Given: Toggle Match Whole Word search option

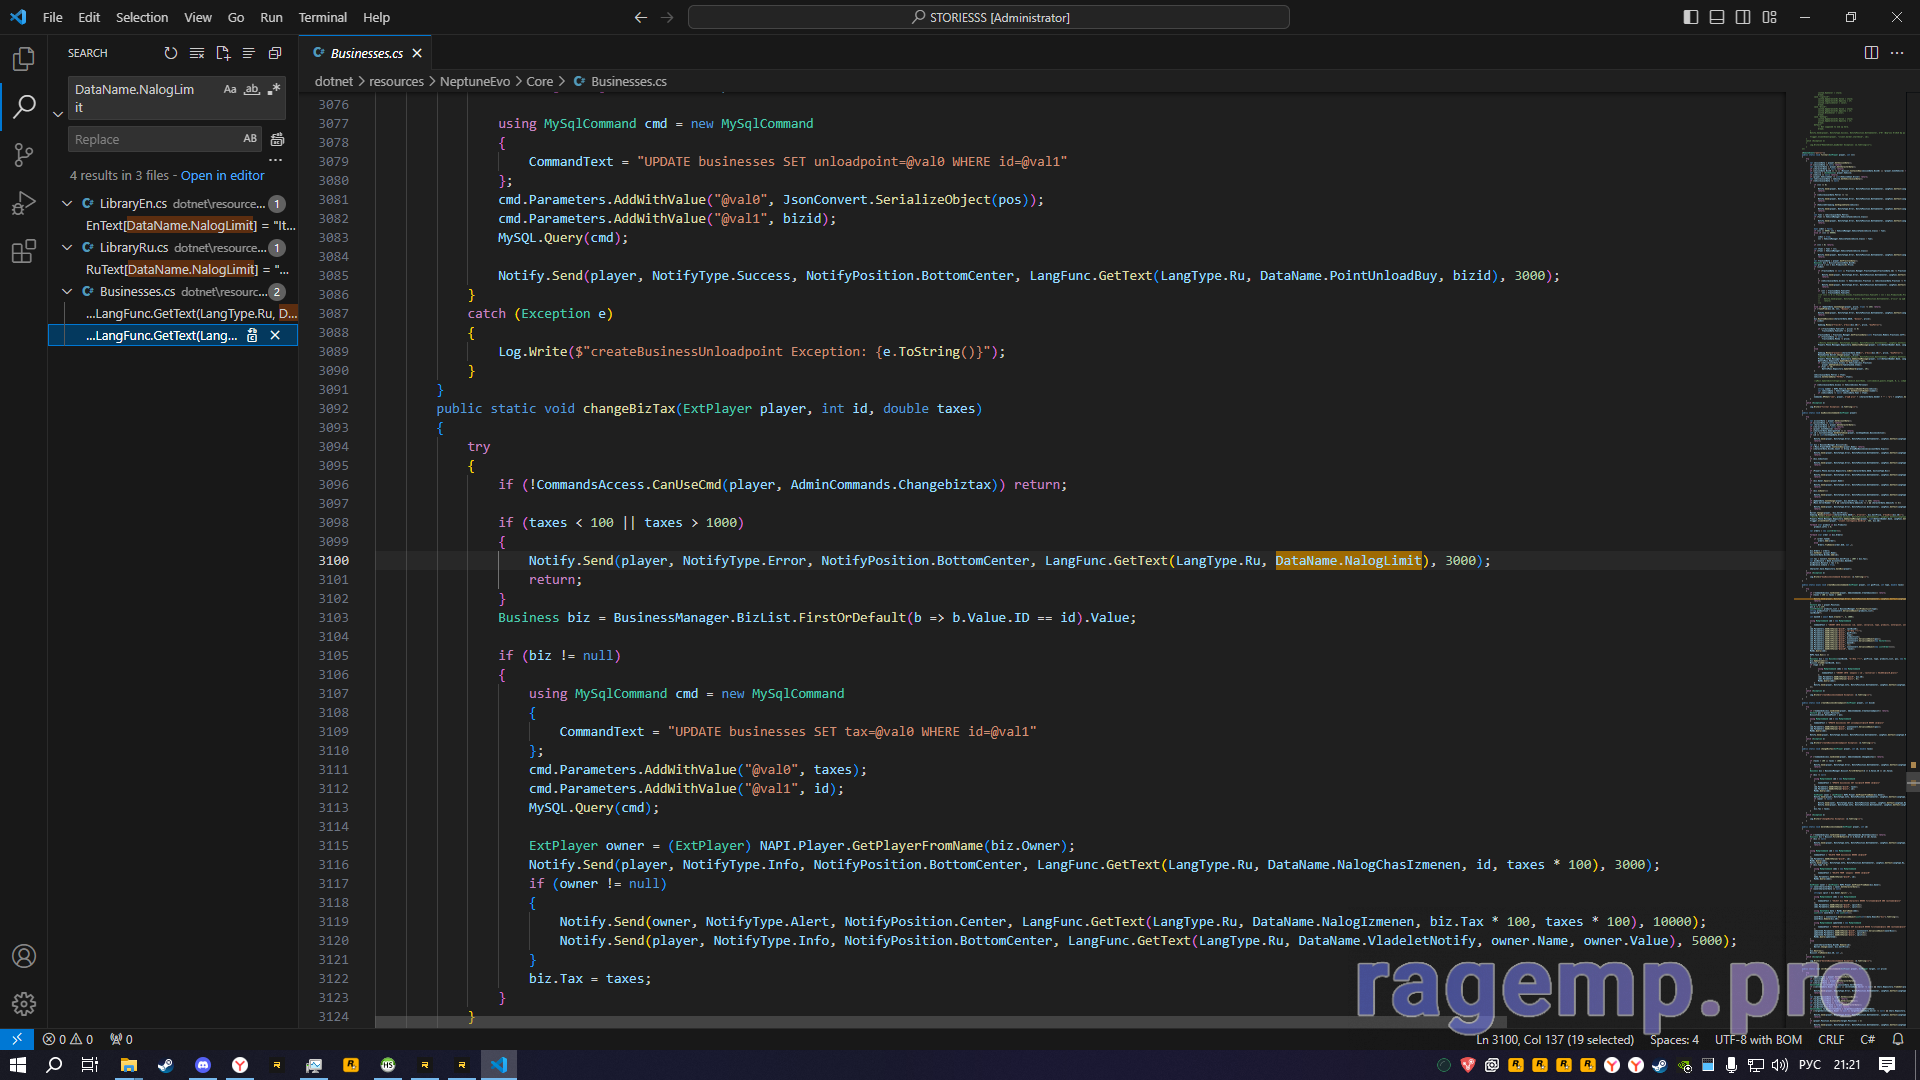Looking at the screenshot, I should point(252,89).
